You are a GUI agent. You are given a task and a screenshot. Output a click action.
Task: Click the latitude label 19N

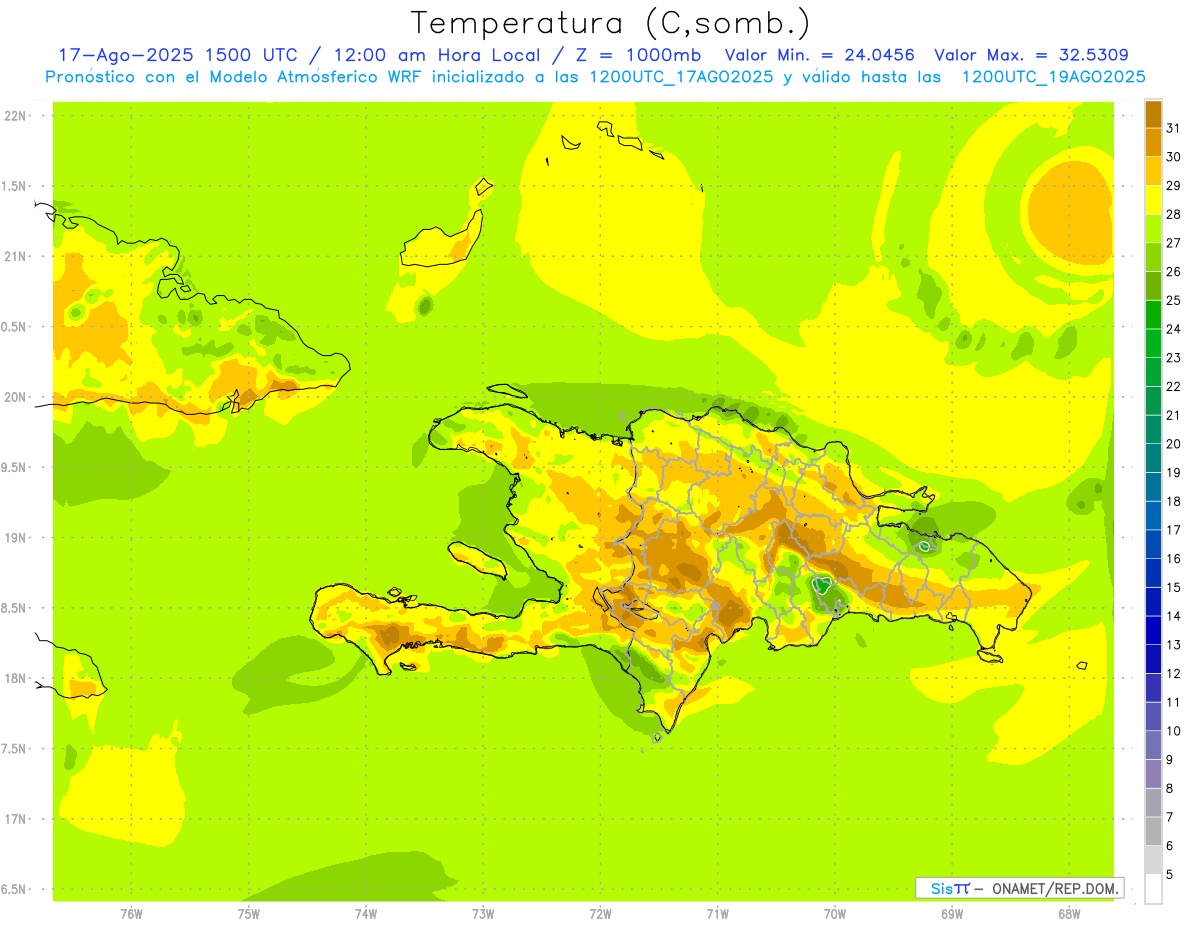click(17, 538)
